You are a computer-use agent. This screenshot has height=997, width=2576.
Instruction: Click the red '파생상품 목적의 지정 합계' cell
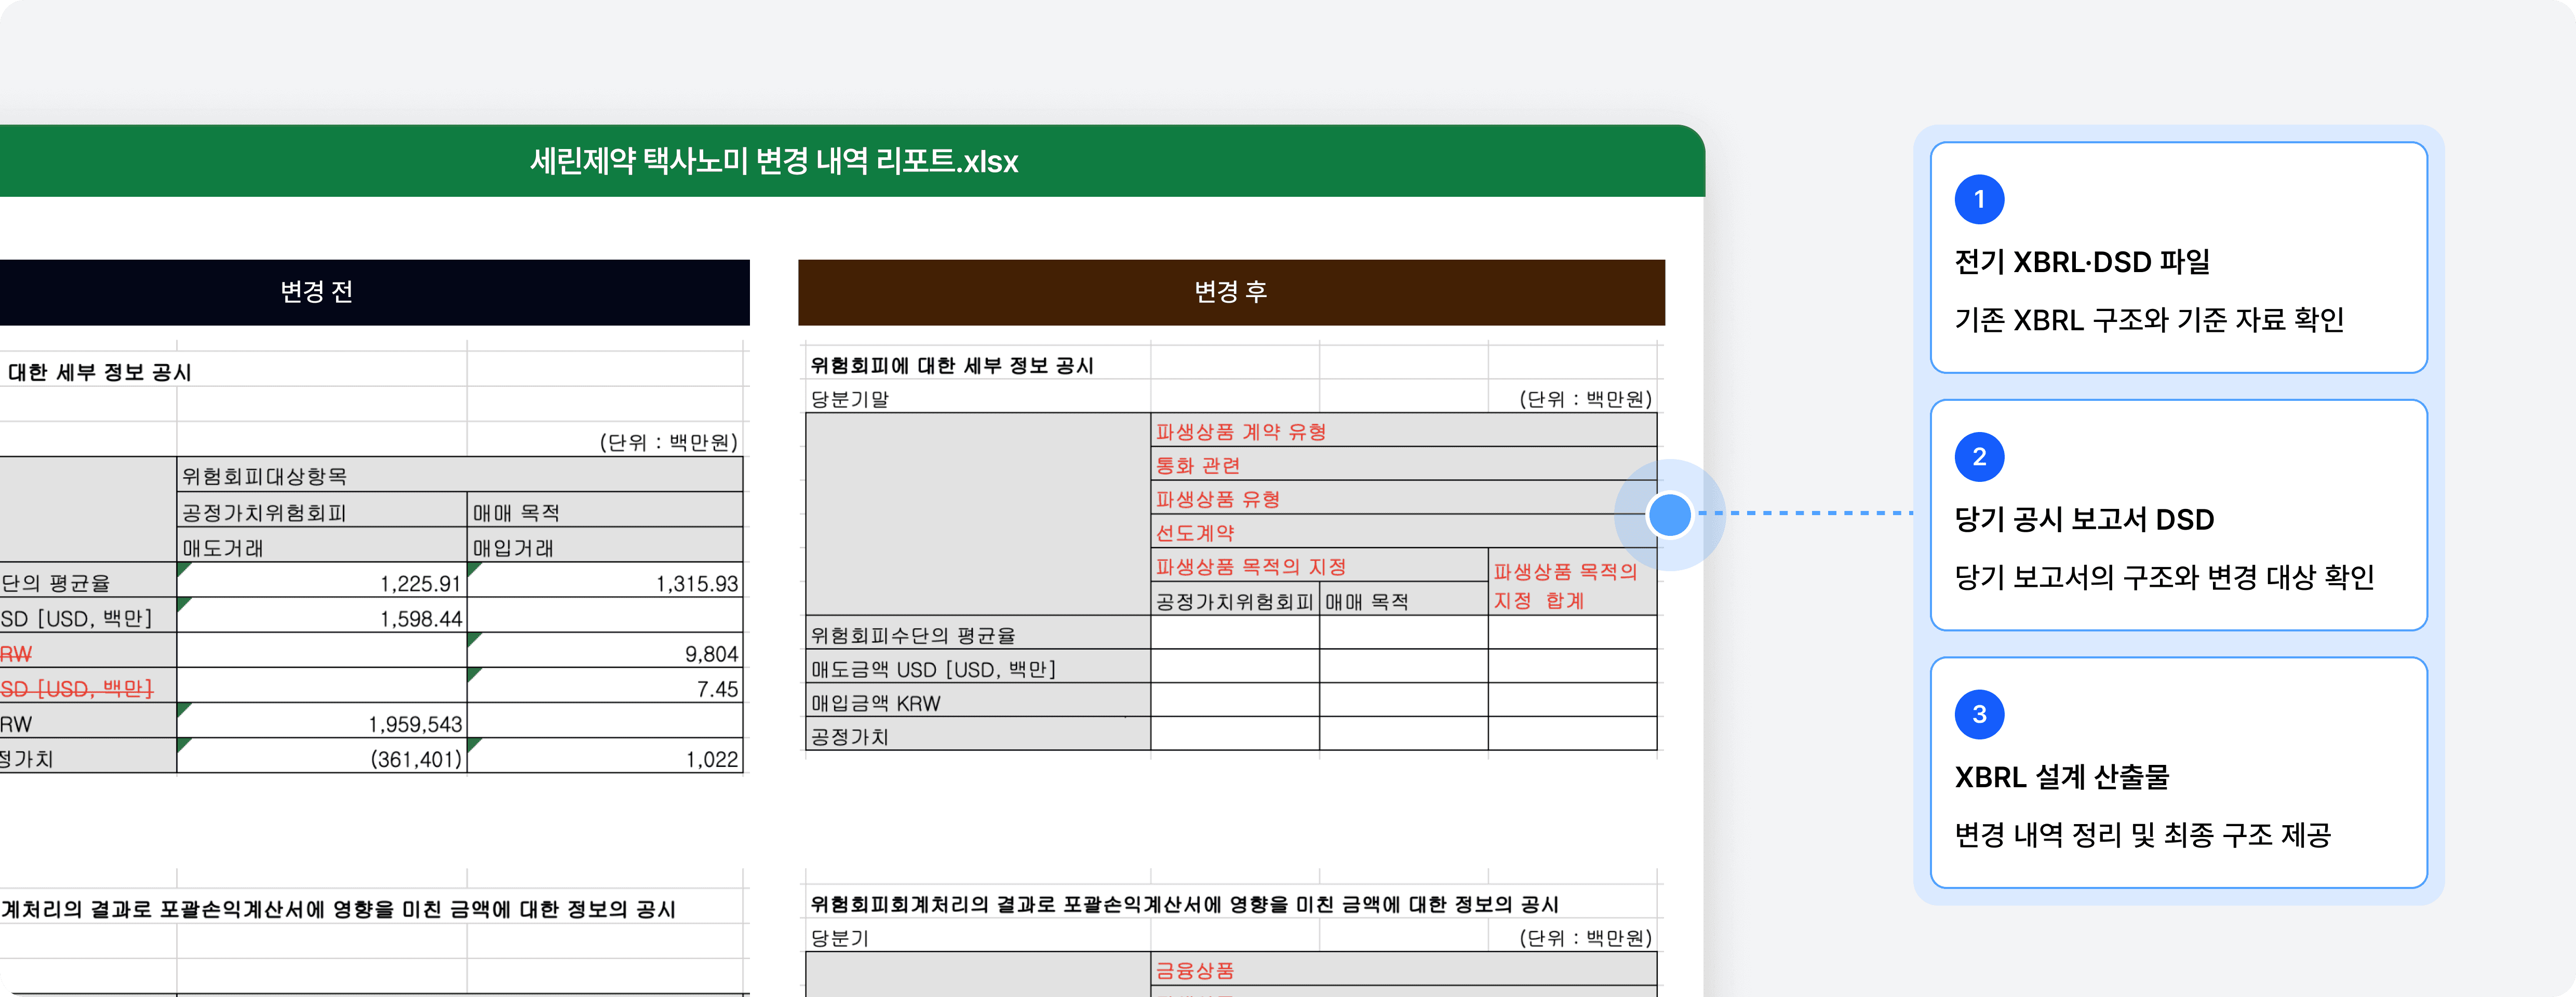point(1572,583)
